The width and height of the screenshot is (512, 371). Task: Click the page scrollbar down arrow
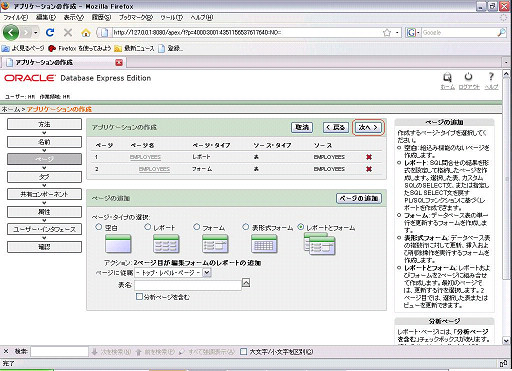point(506,341)
